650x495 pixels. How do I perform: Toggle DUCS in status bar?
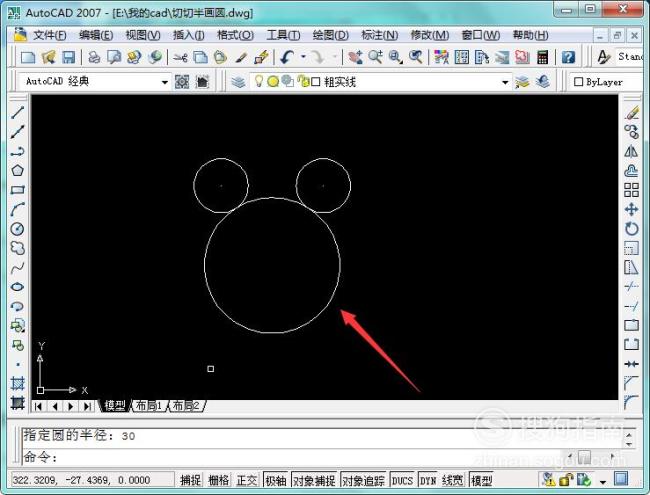[x=402, y=480]
